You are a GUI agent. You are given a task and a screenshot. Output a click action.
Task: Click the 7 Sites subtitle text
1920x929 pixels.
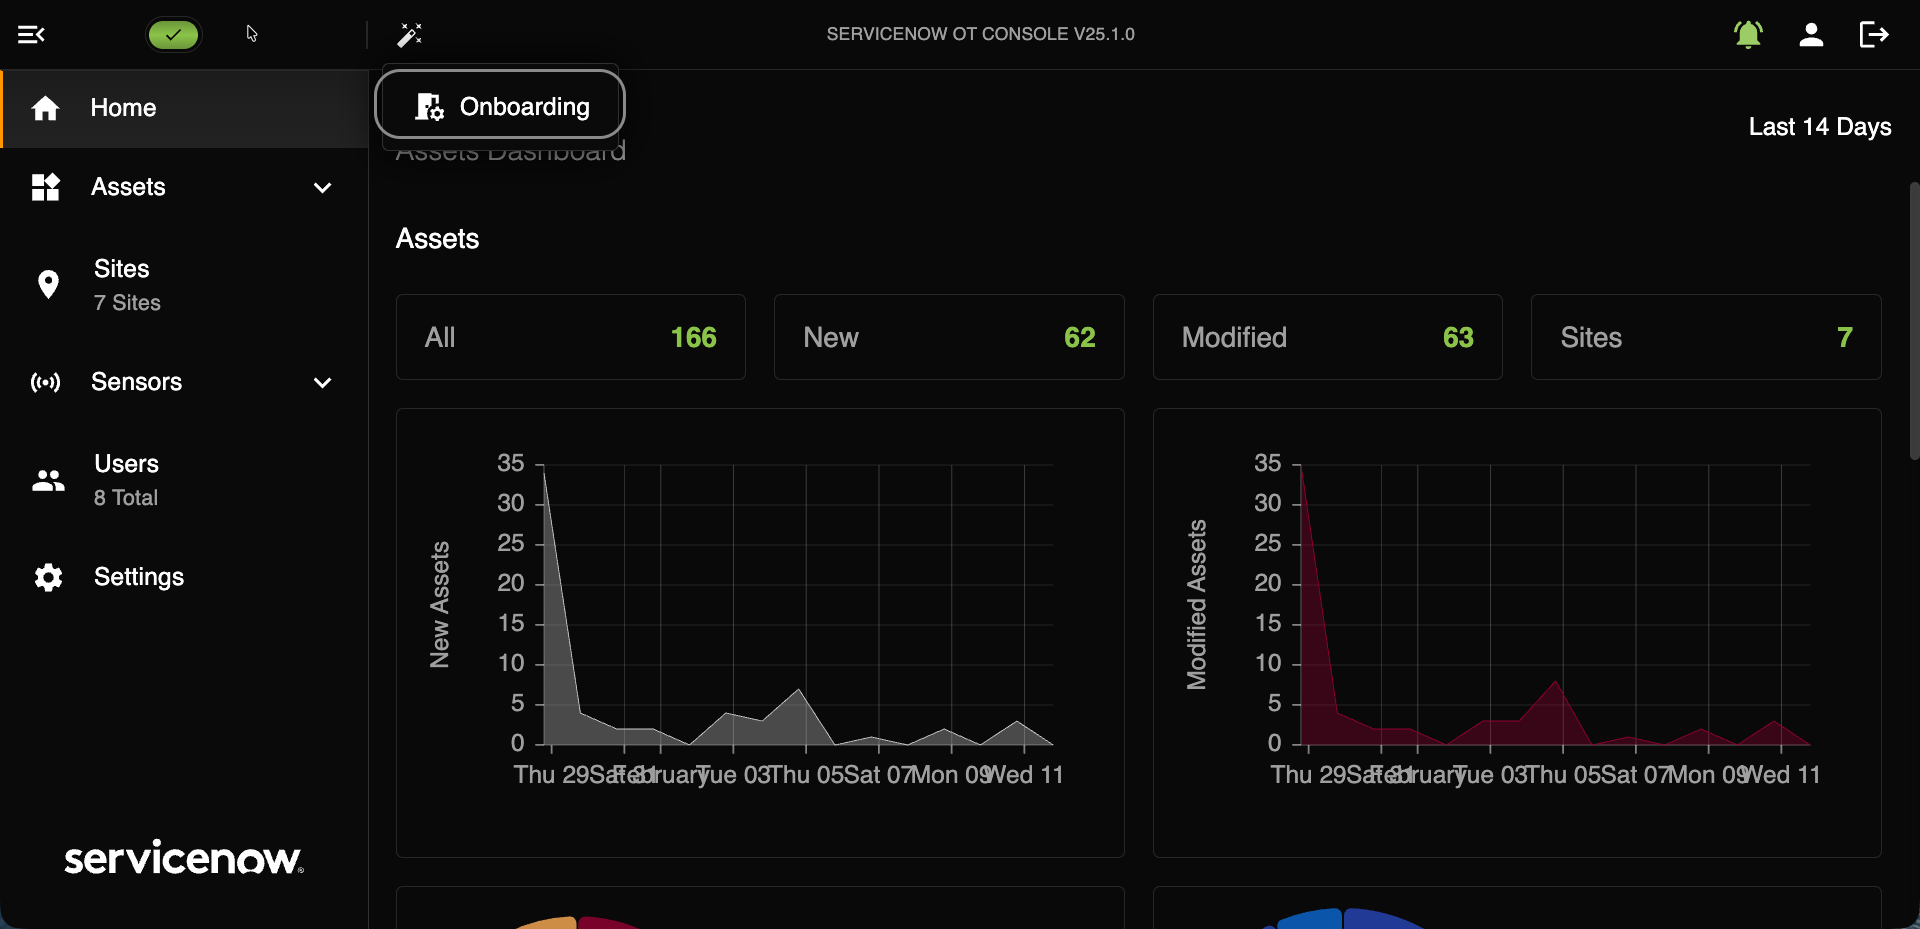click(x=127, y=303)
